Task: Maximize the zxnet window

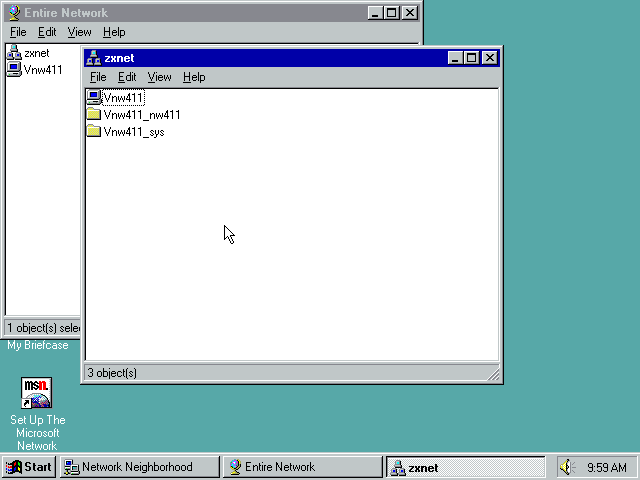Action: click(x=471, y=58)
